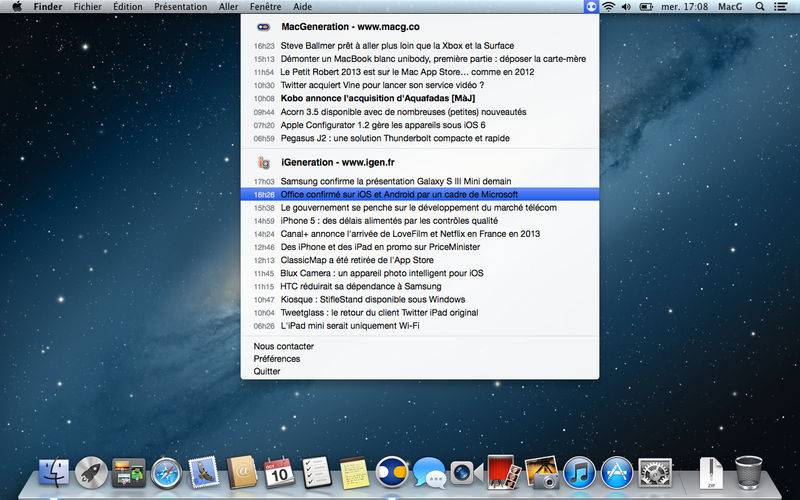Open the Trash in the Dock
The image size is (800, 500).
coord(748,473)
